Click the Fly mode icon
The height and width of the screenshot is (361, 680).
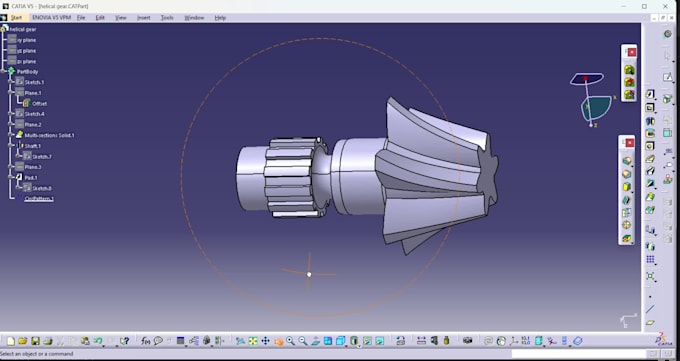(240, 341)
